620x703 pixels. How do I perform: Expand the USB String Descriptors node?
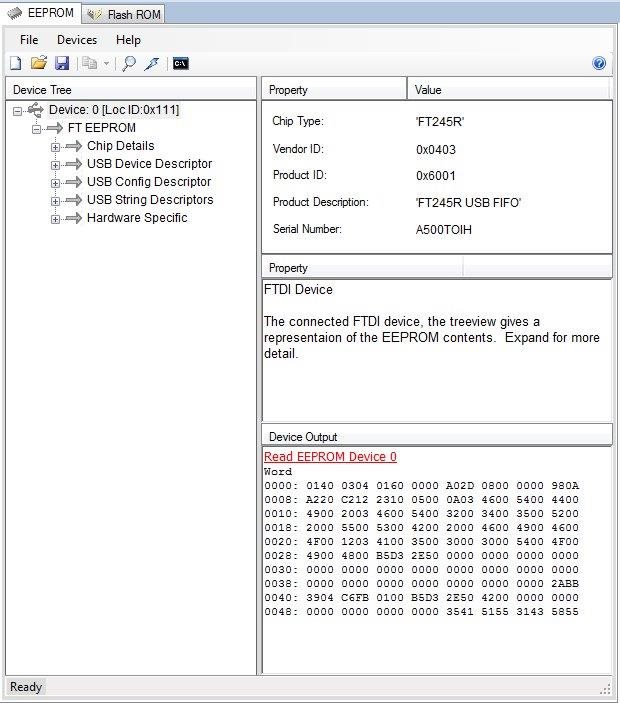[55, 201]
